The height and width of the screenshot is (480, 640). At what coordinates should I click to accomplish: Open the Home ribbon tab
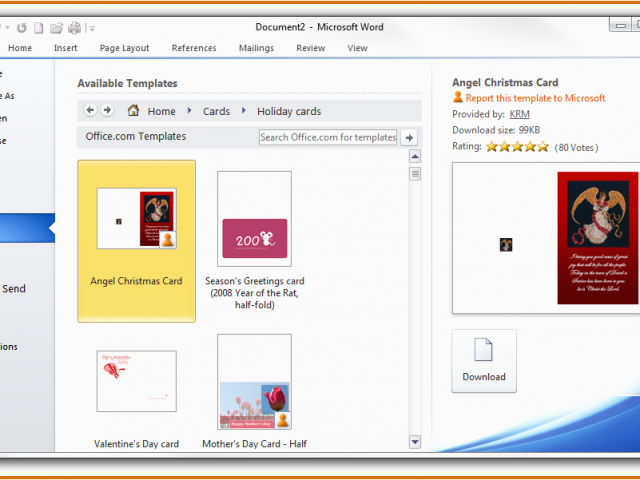pos(20,48)
